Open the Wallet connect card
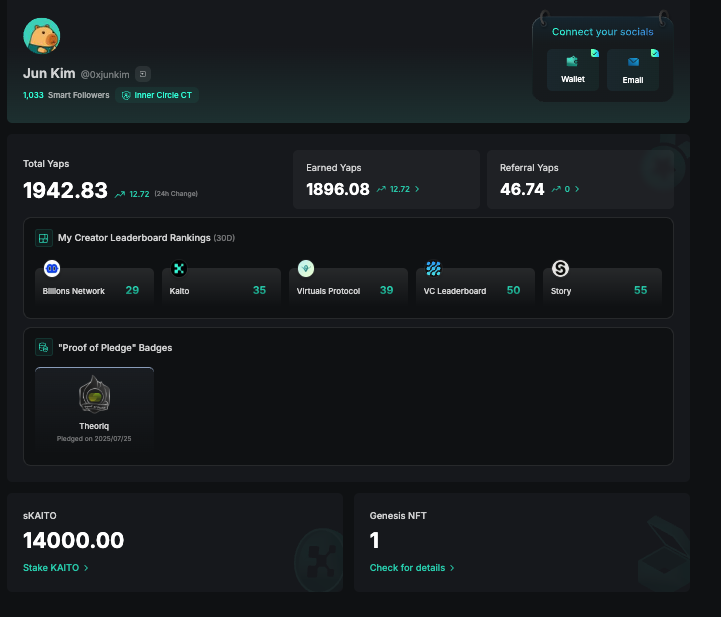Screen dimensions: 721x617 click(x=573, y=69)
